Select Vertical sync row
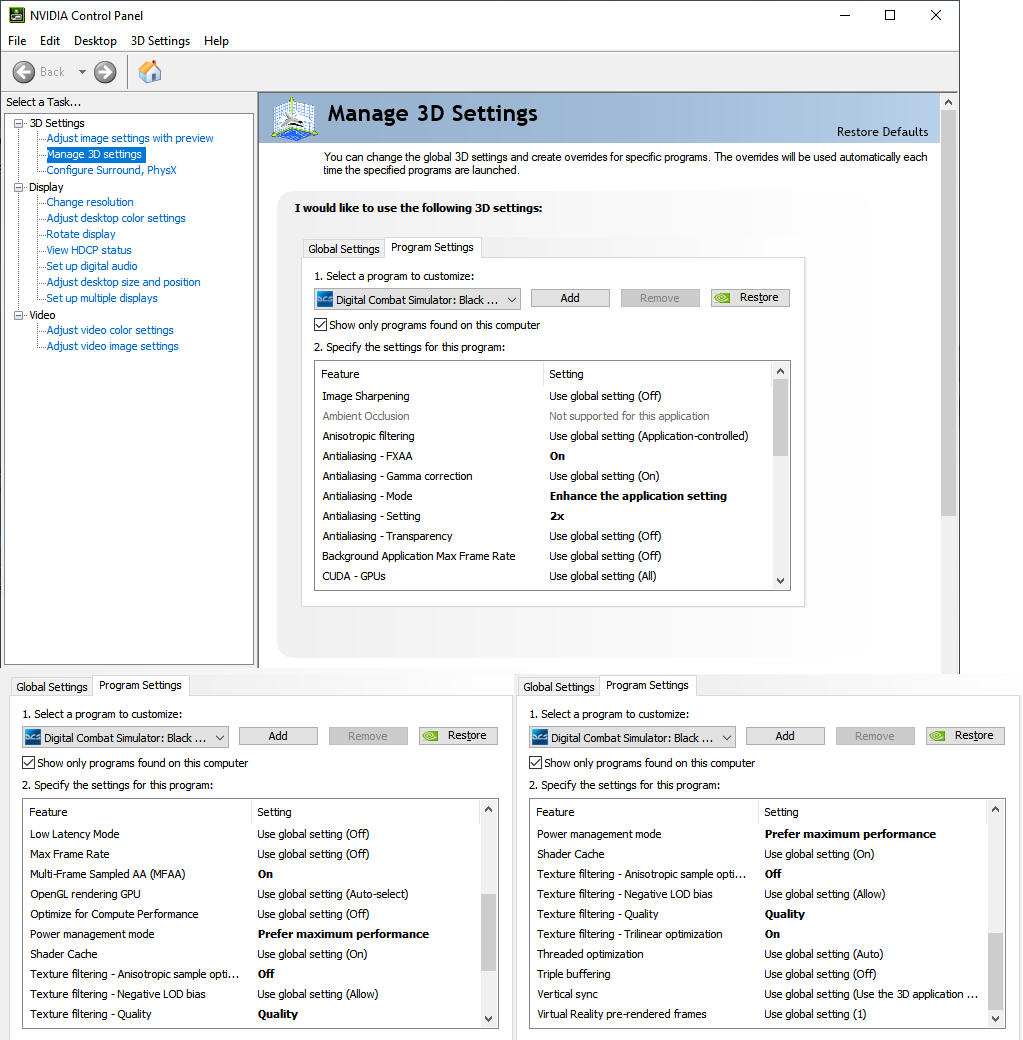This screenshot has width=1023, height=1040. coord(759,994)
